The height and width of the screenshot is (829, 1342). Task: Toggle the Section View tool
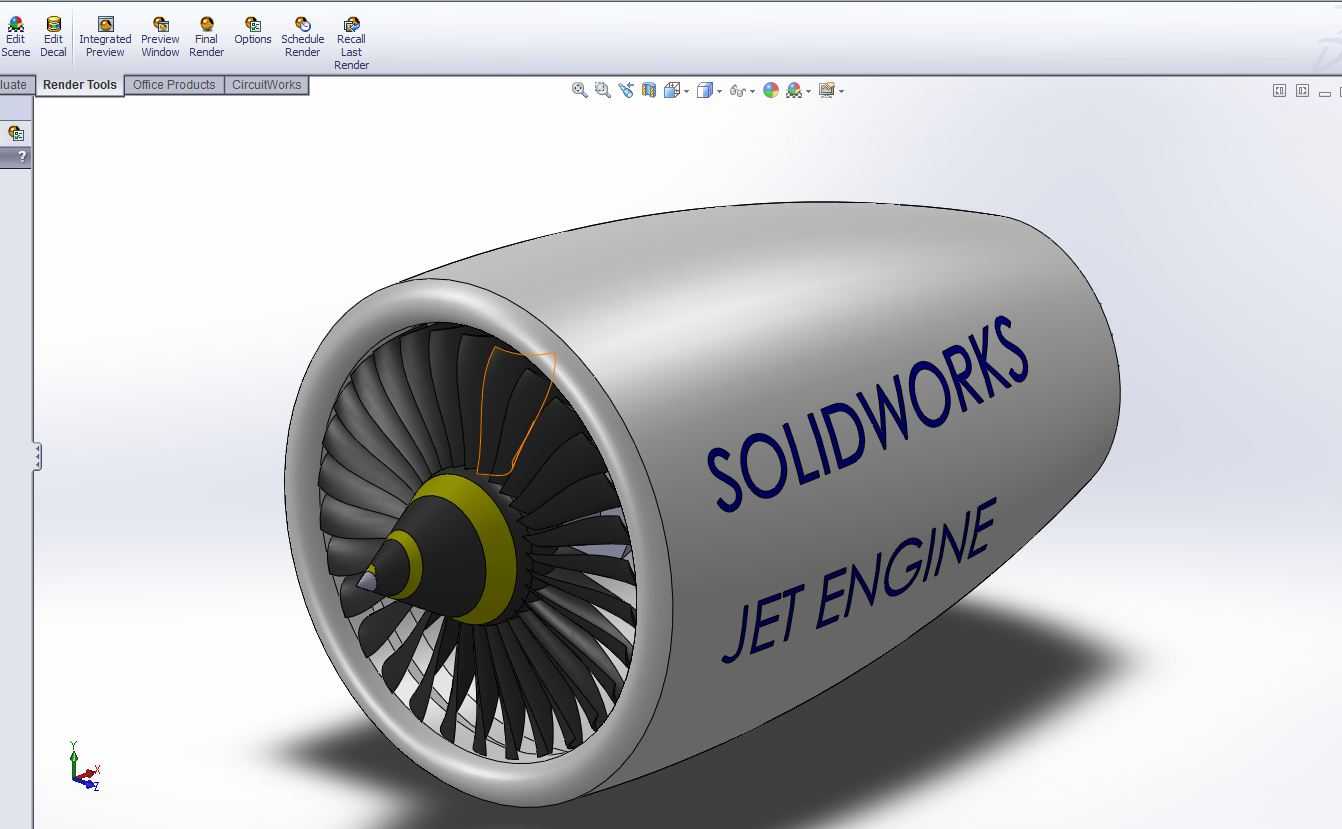tap(649, 90)
